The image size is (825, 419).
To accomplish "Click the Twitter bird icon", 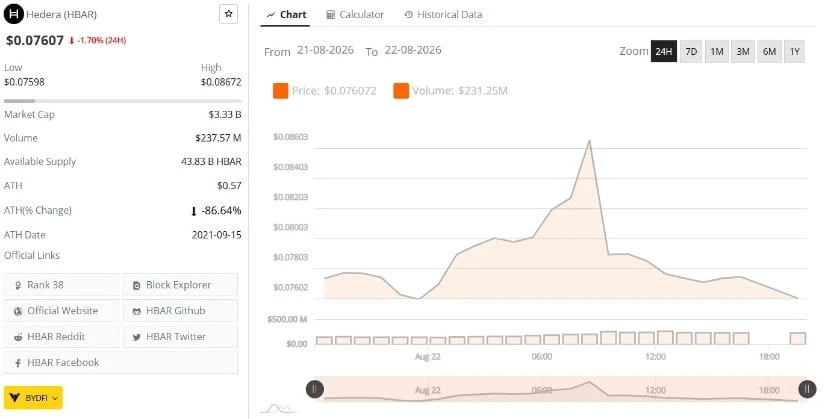I will pyautogui.click(x=137, y=337).
